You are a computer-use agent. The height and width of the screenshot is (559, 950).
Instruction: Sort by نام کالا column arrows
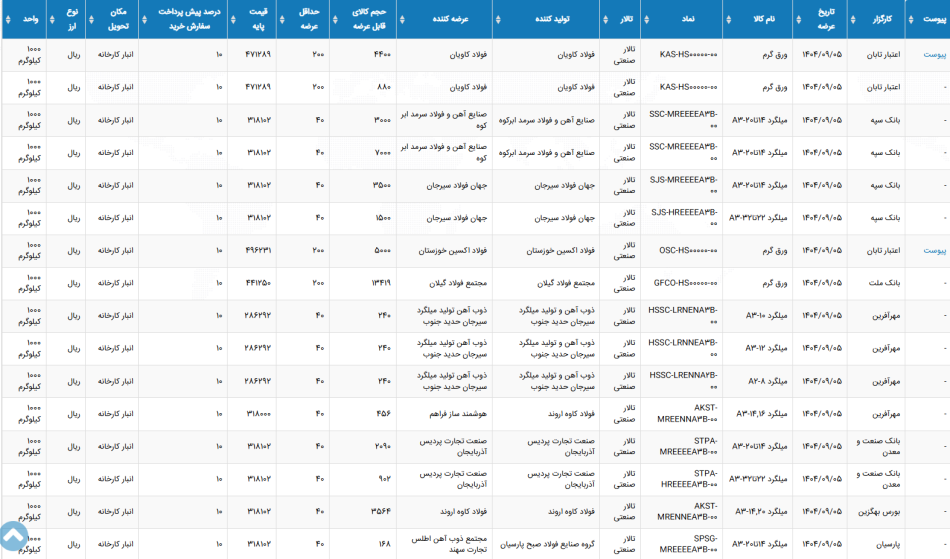coord(729,19)
